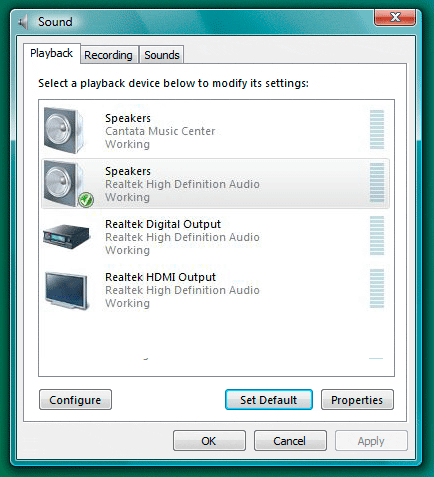Image resolution: width=434 pixels, height=477 pixels.
Task: Switch to the Recording tab
Action: (x=108, y=55)
